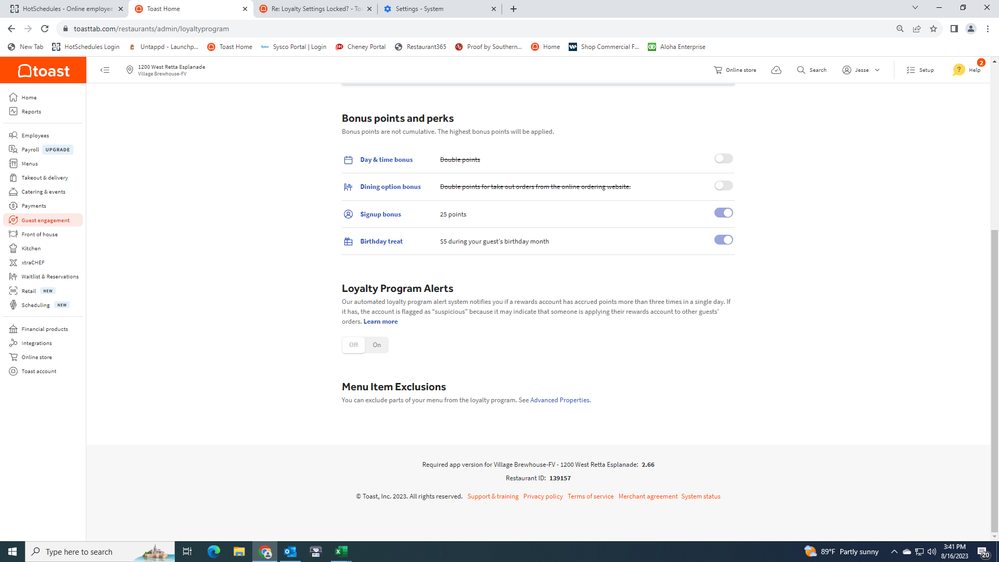The width and height of the screenshot is (999, 562).
Task: Open Excel from the Windows taskbar
Action: [x=341, y=551]
